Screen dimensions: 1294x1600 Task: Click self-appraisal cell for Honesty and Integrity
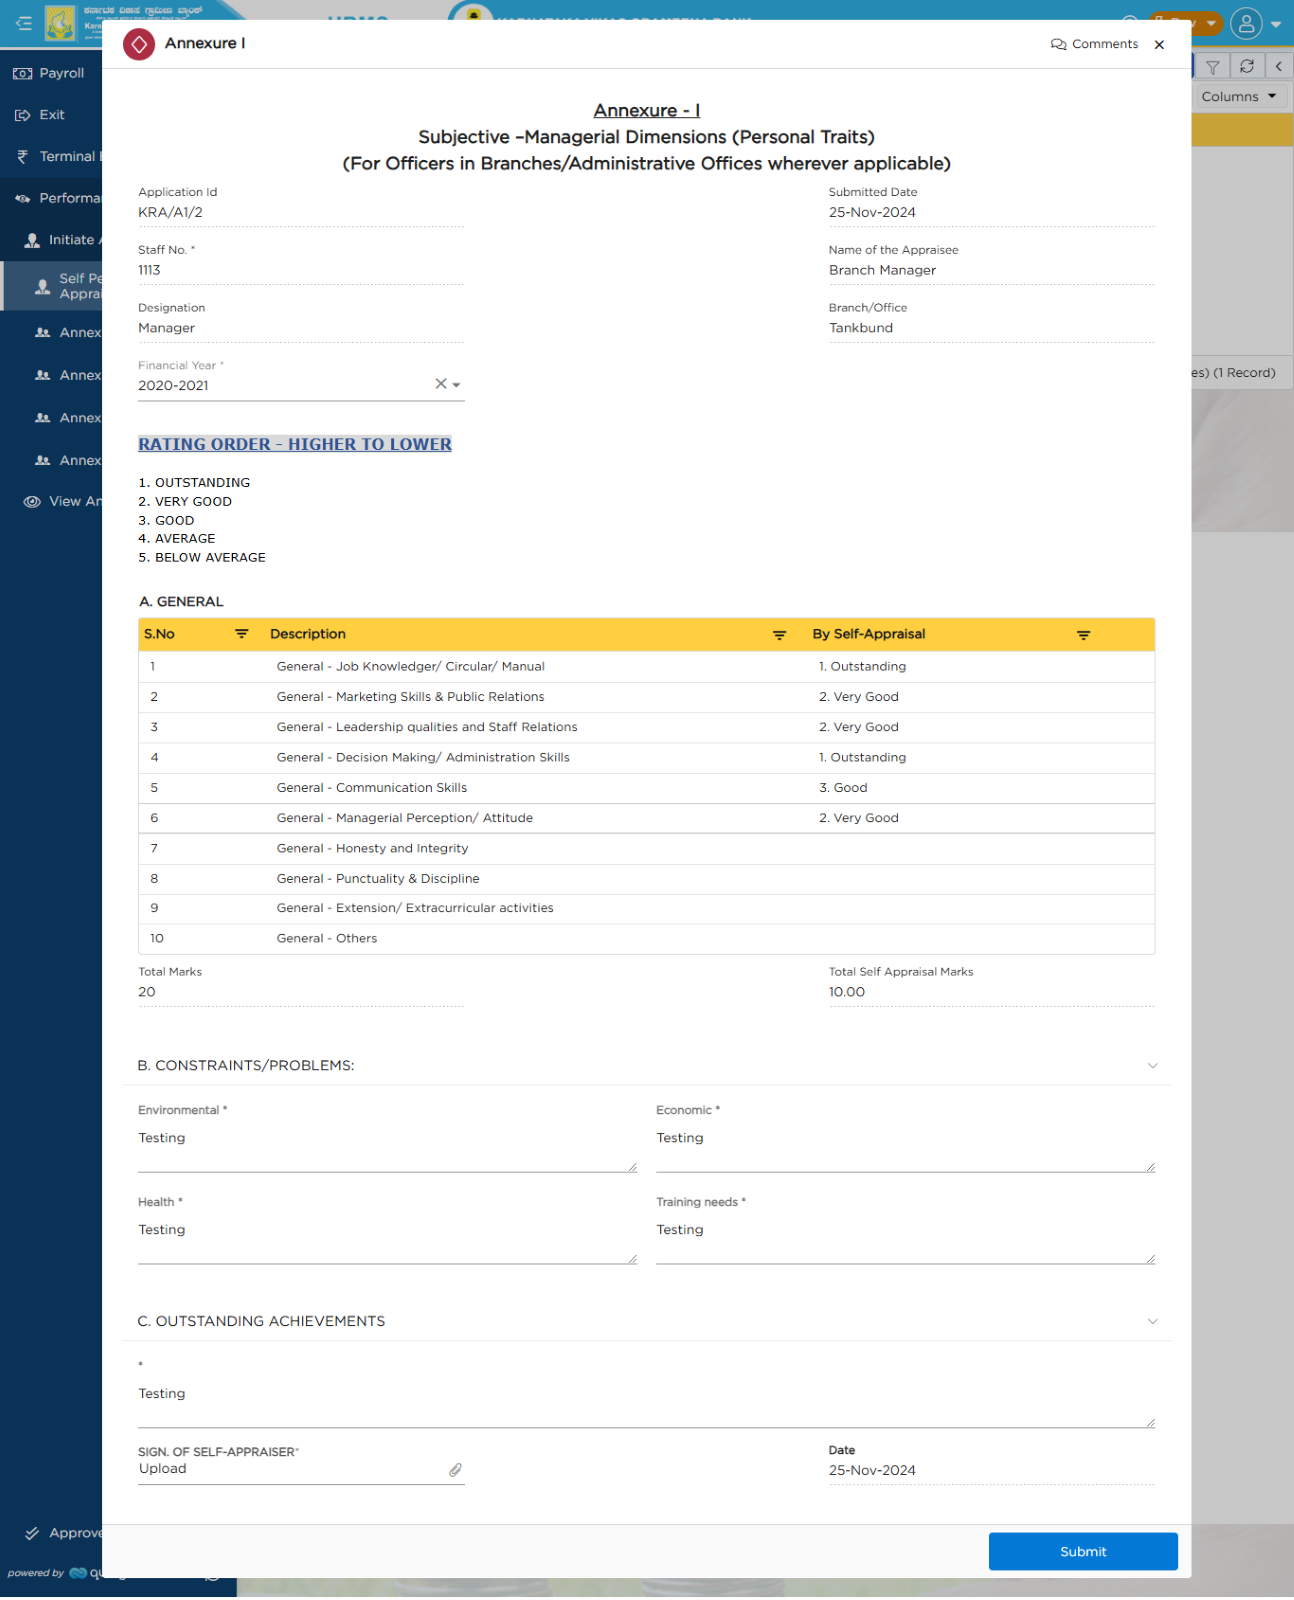[x=981, y=848]
